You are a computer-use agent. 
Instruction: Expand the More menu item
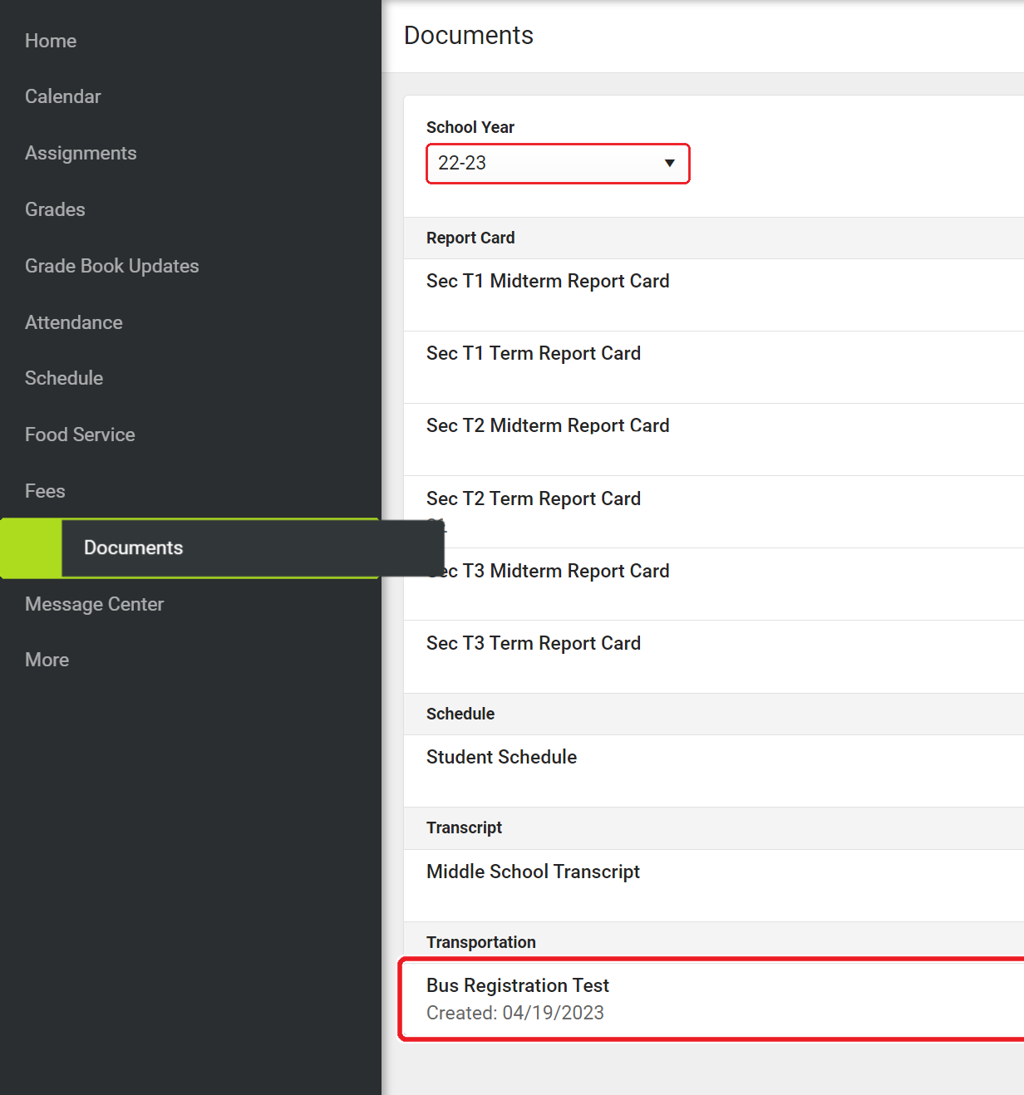pos(47,660)
